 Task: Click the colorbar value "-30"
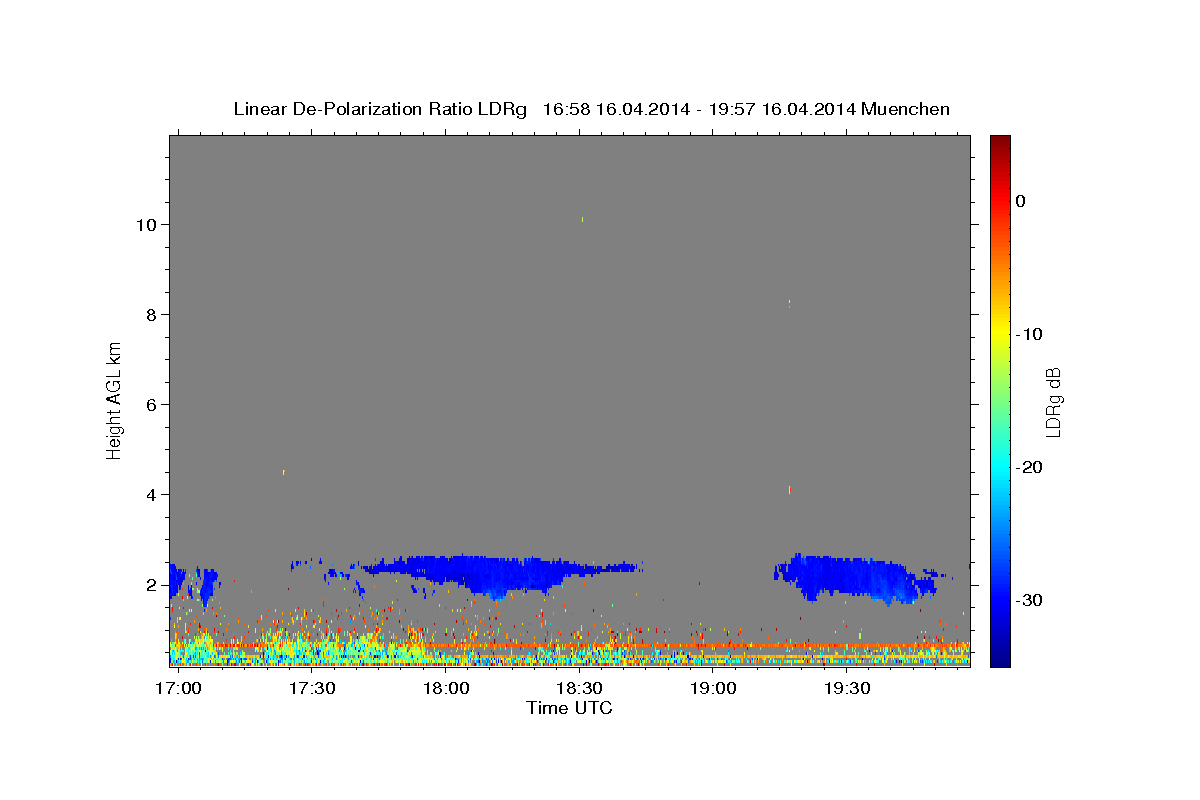(x=1029, y=600)
